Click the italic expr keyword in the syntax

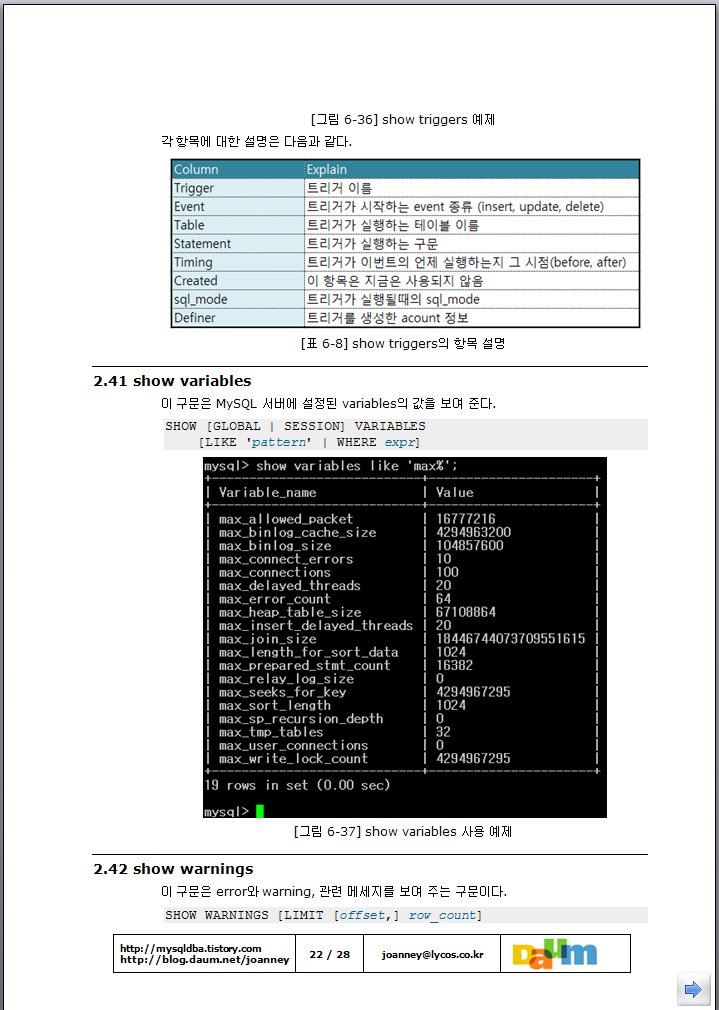coord(399,443)
